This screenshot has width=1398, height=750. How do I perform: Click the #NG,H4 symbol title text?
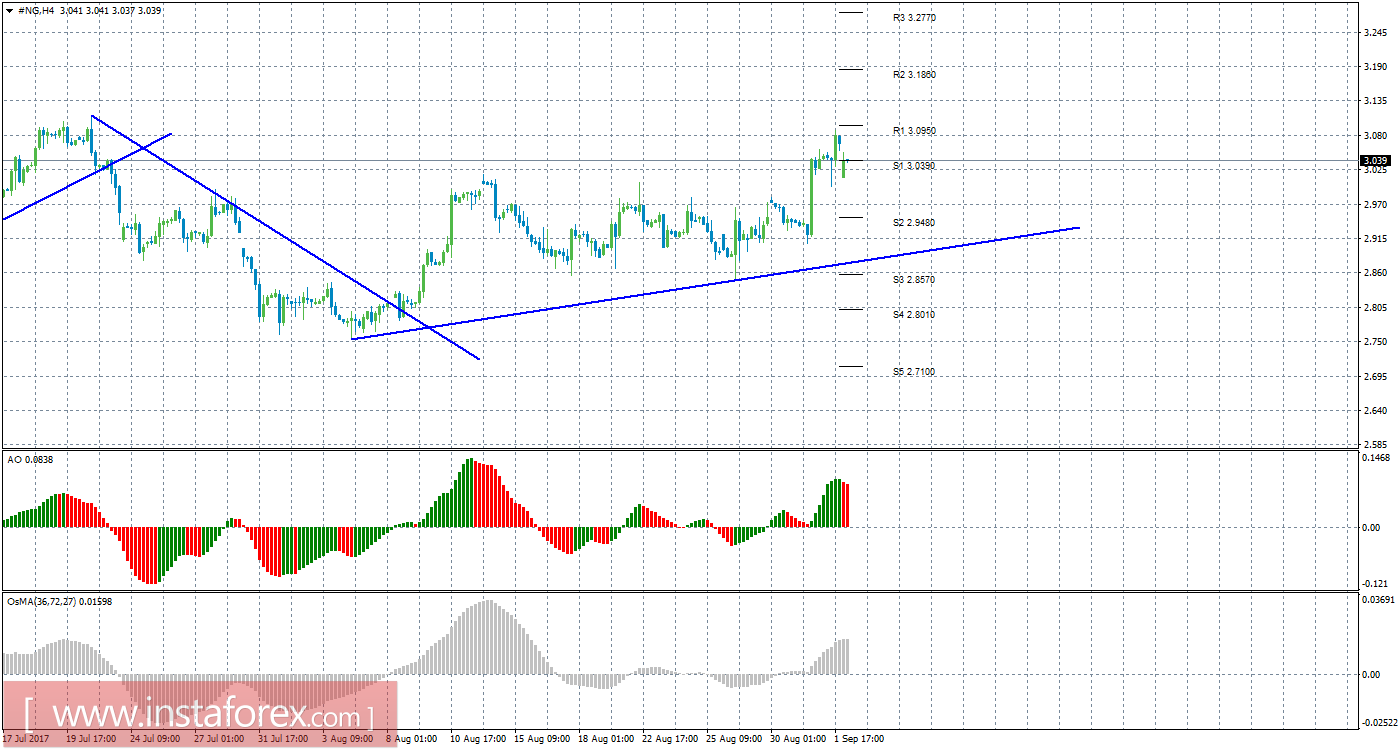35,10
